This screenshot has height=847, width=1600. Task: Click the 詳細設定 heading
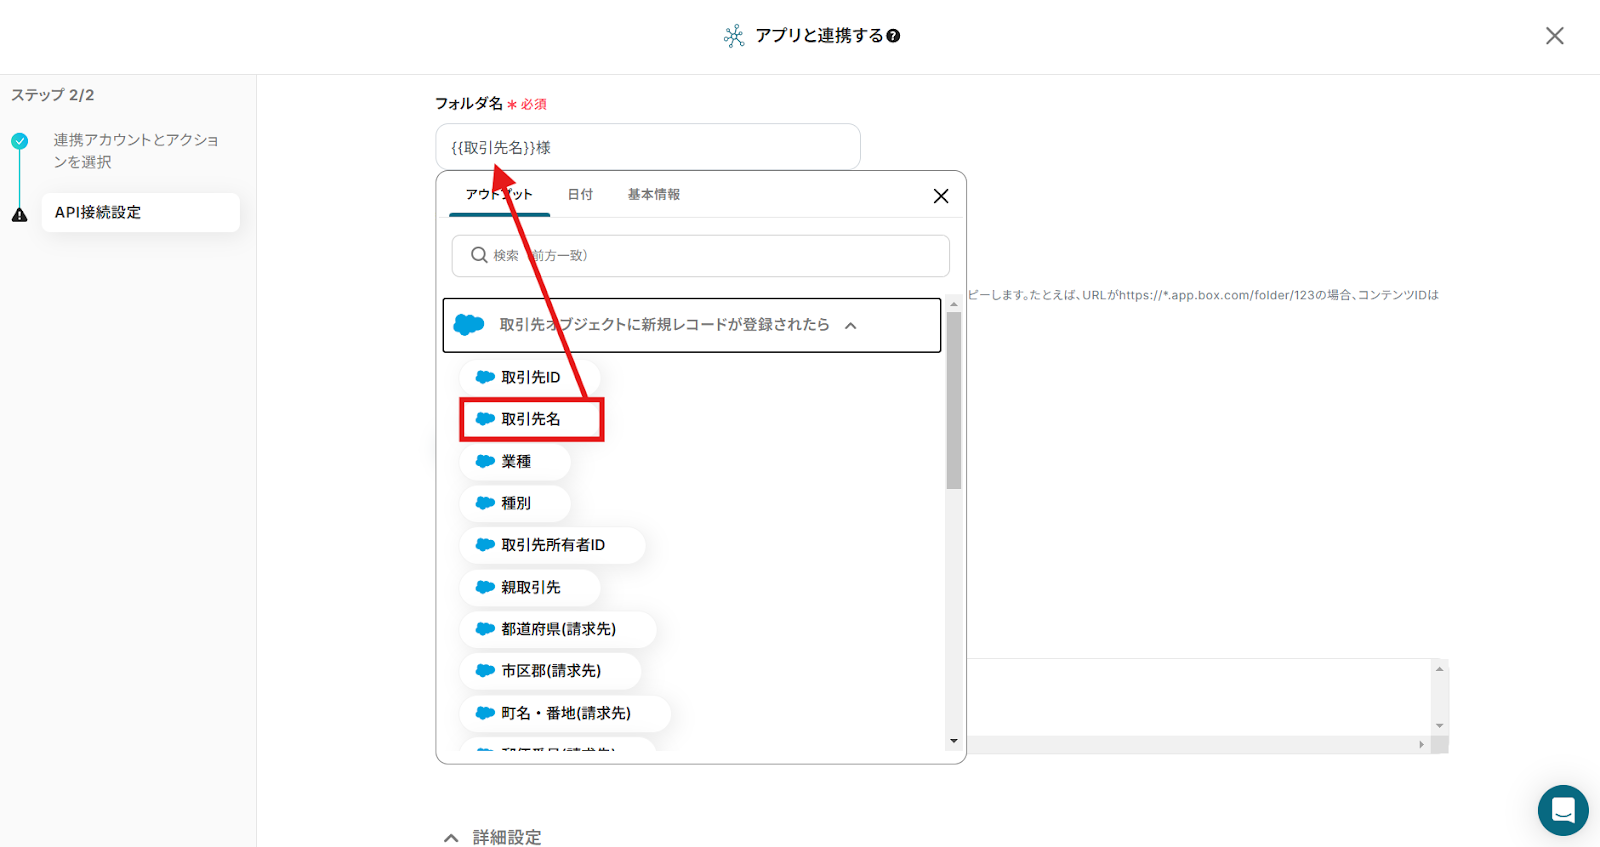click(507, 837)
